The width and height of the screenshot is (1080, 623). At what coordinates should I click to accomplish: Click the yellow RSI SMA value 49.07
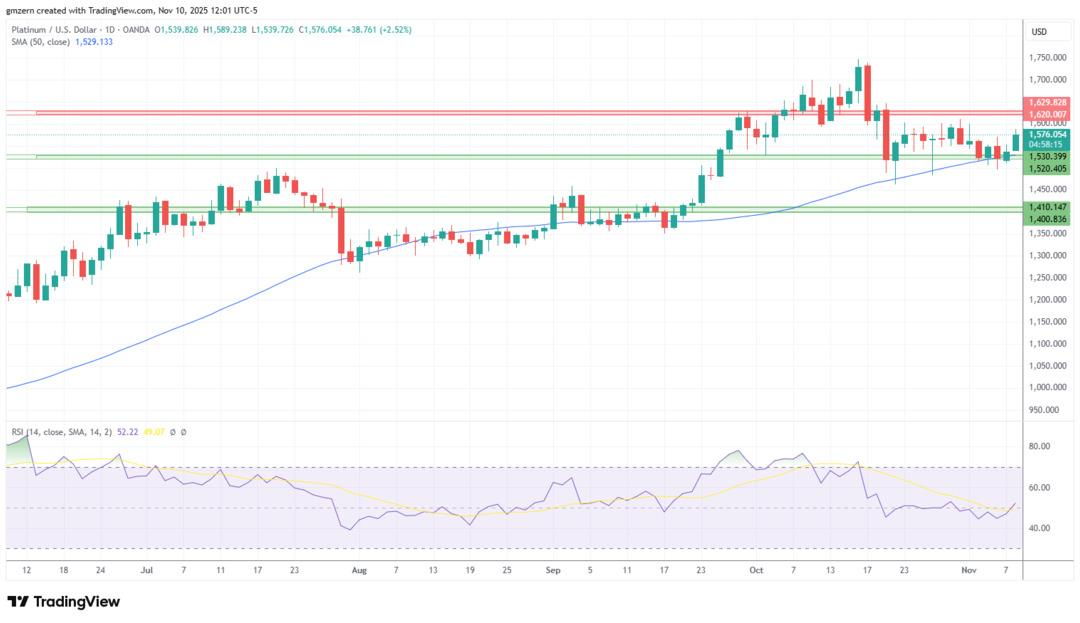tap(154, 432)
